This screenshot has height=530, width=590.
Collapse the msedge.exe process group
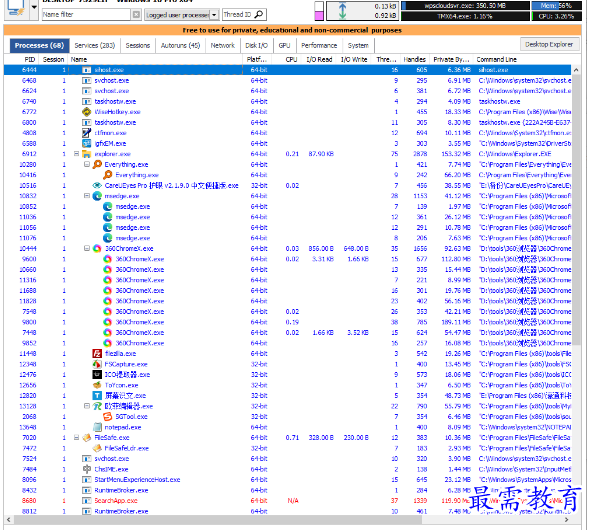(87, 196)
